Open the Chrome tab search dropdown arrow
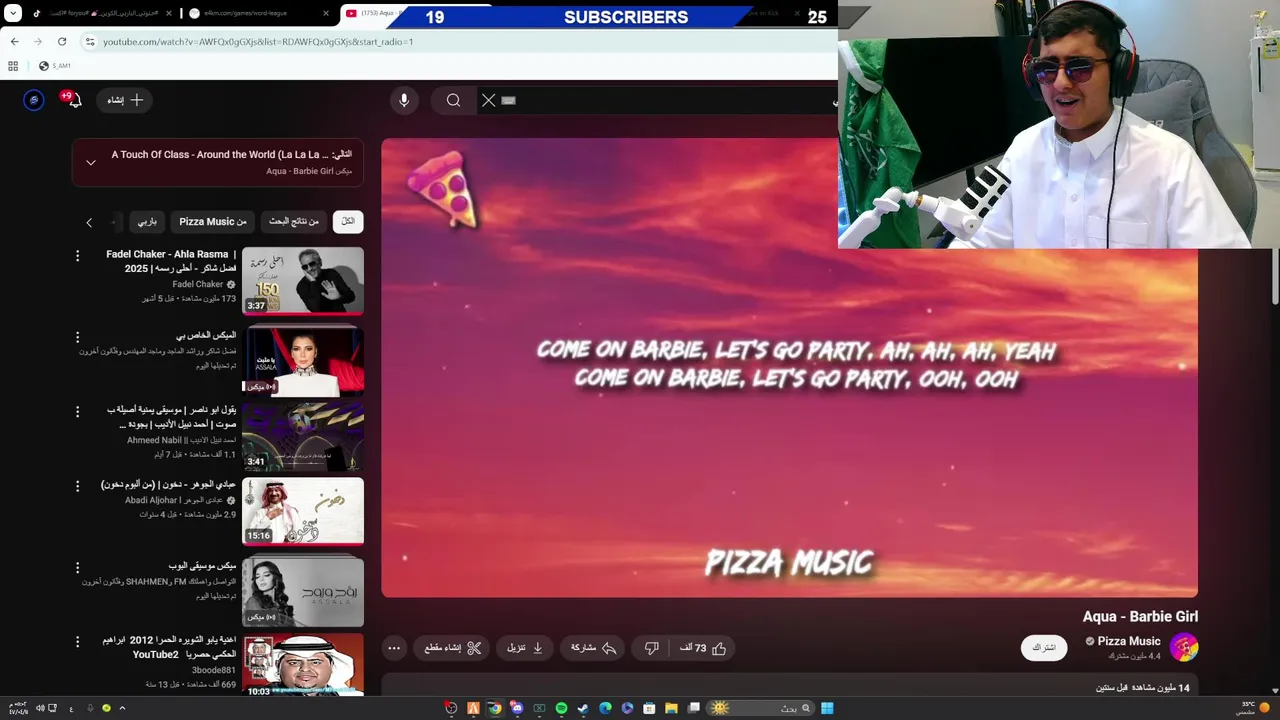Image resolution: width=1280 pixels, height=720 pixels. (13, 13)
